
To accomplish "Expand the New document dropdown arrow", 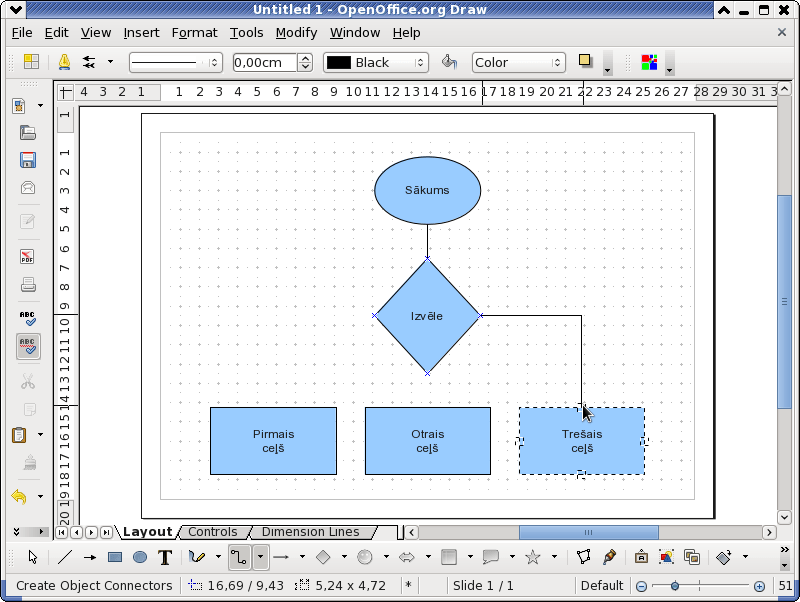I will 40,106.
